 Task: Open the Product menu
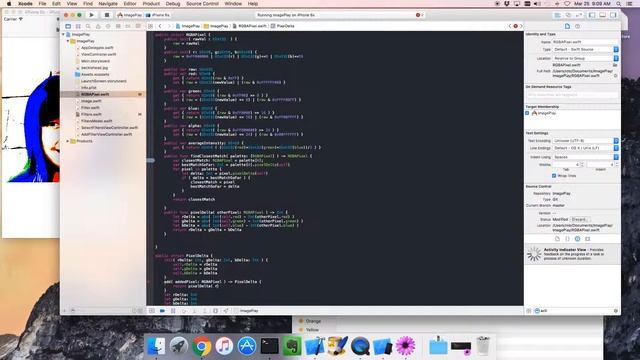[x=151, y=4]
